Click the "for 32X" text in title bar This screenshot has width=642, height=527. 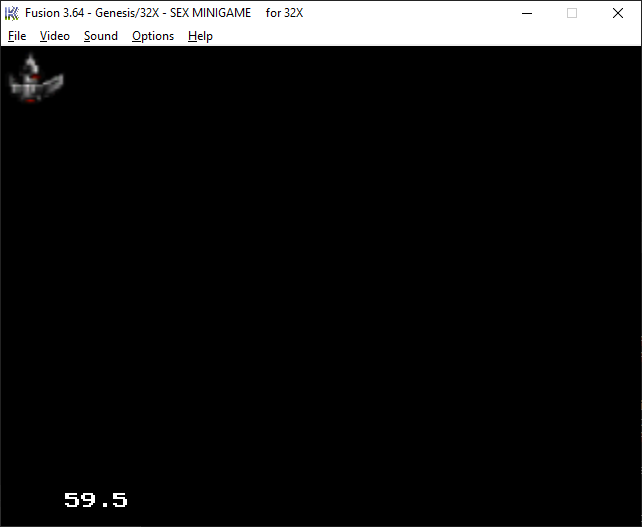click(x=284, y=13)
